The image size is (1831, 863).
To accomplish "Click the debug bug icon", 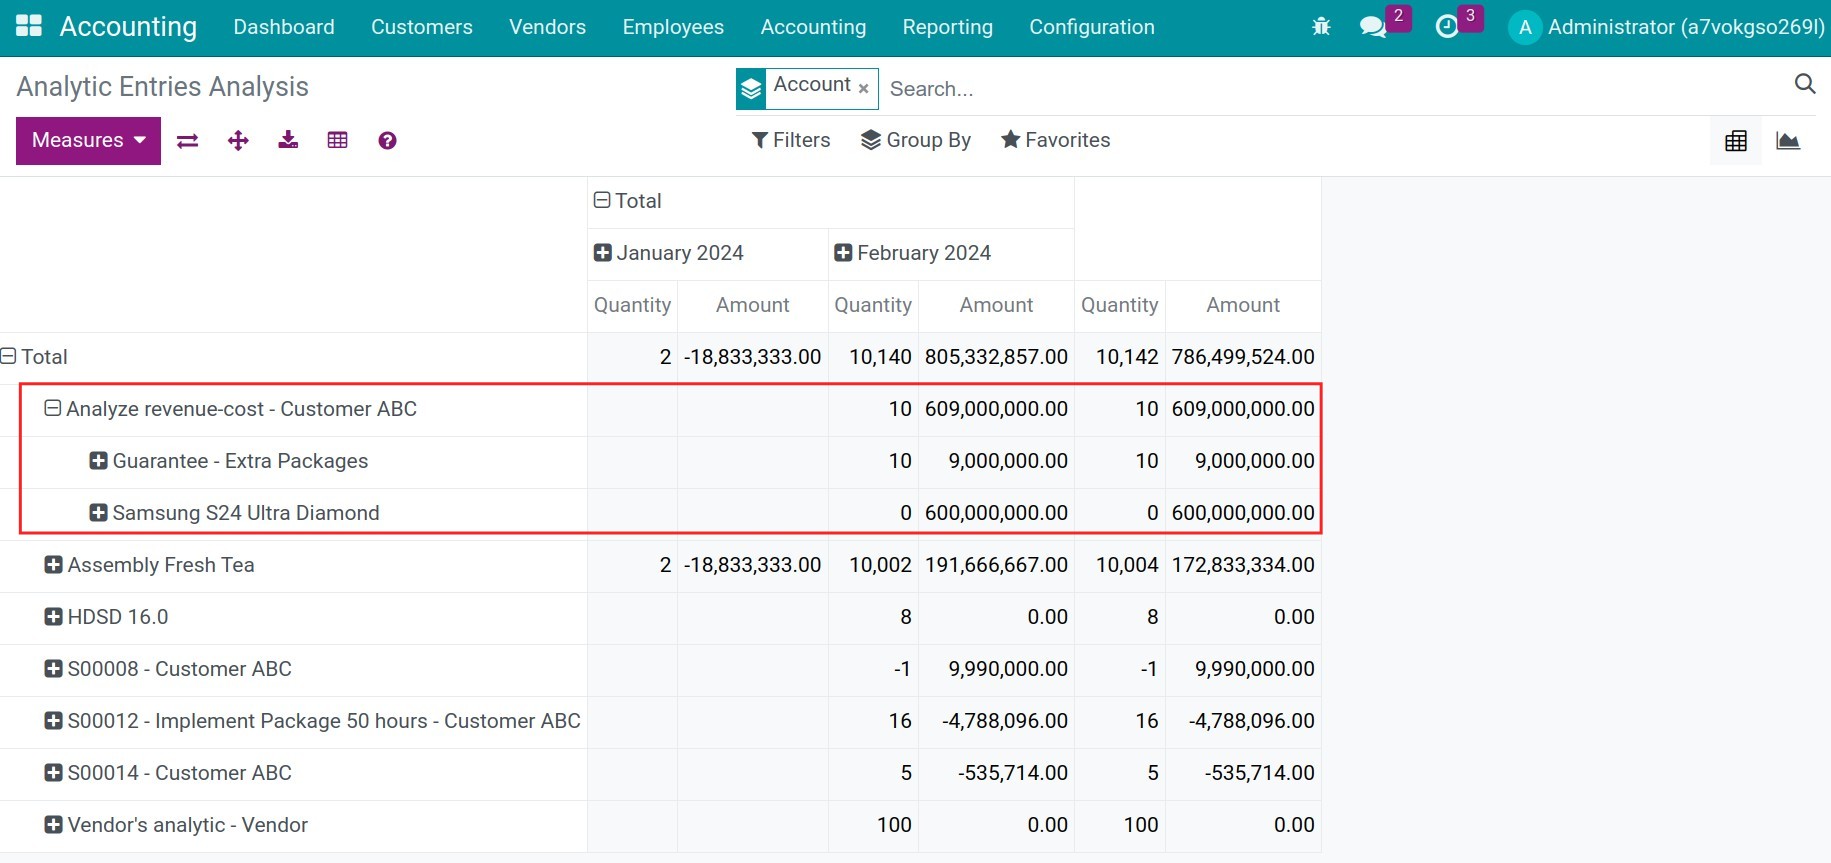I will (1321, 27).
